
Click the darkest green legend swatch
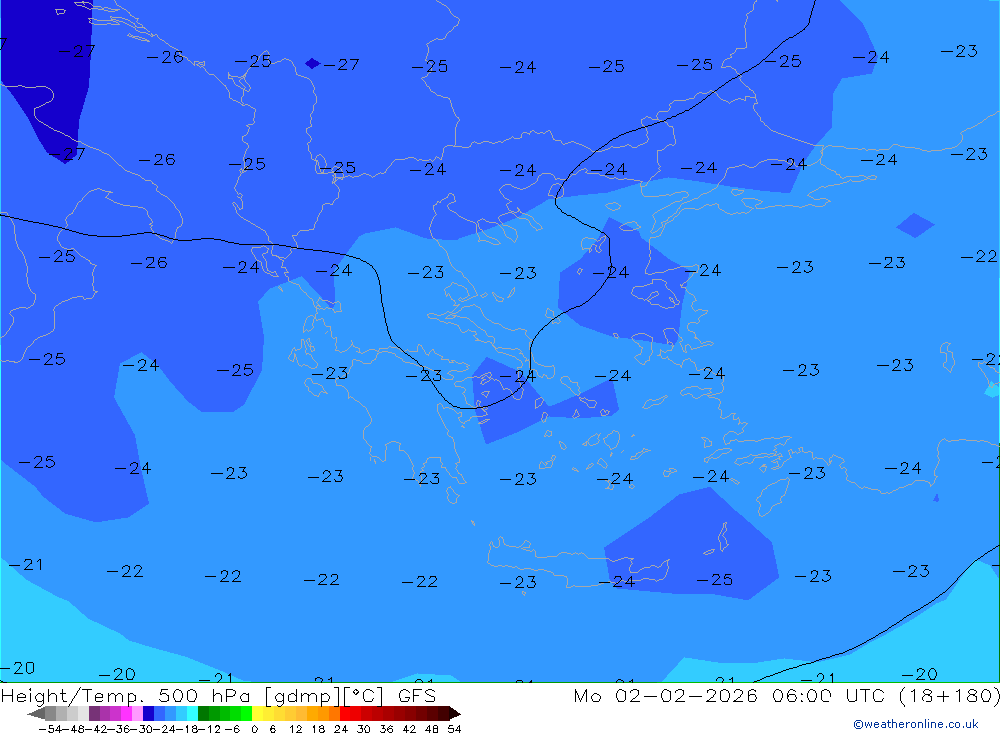pos(203,714)
